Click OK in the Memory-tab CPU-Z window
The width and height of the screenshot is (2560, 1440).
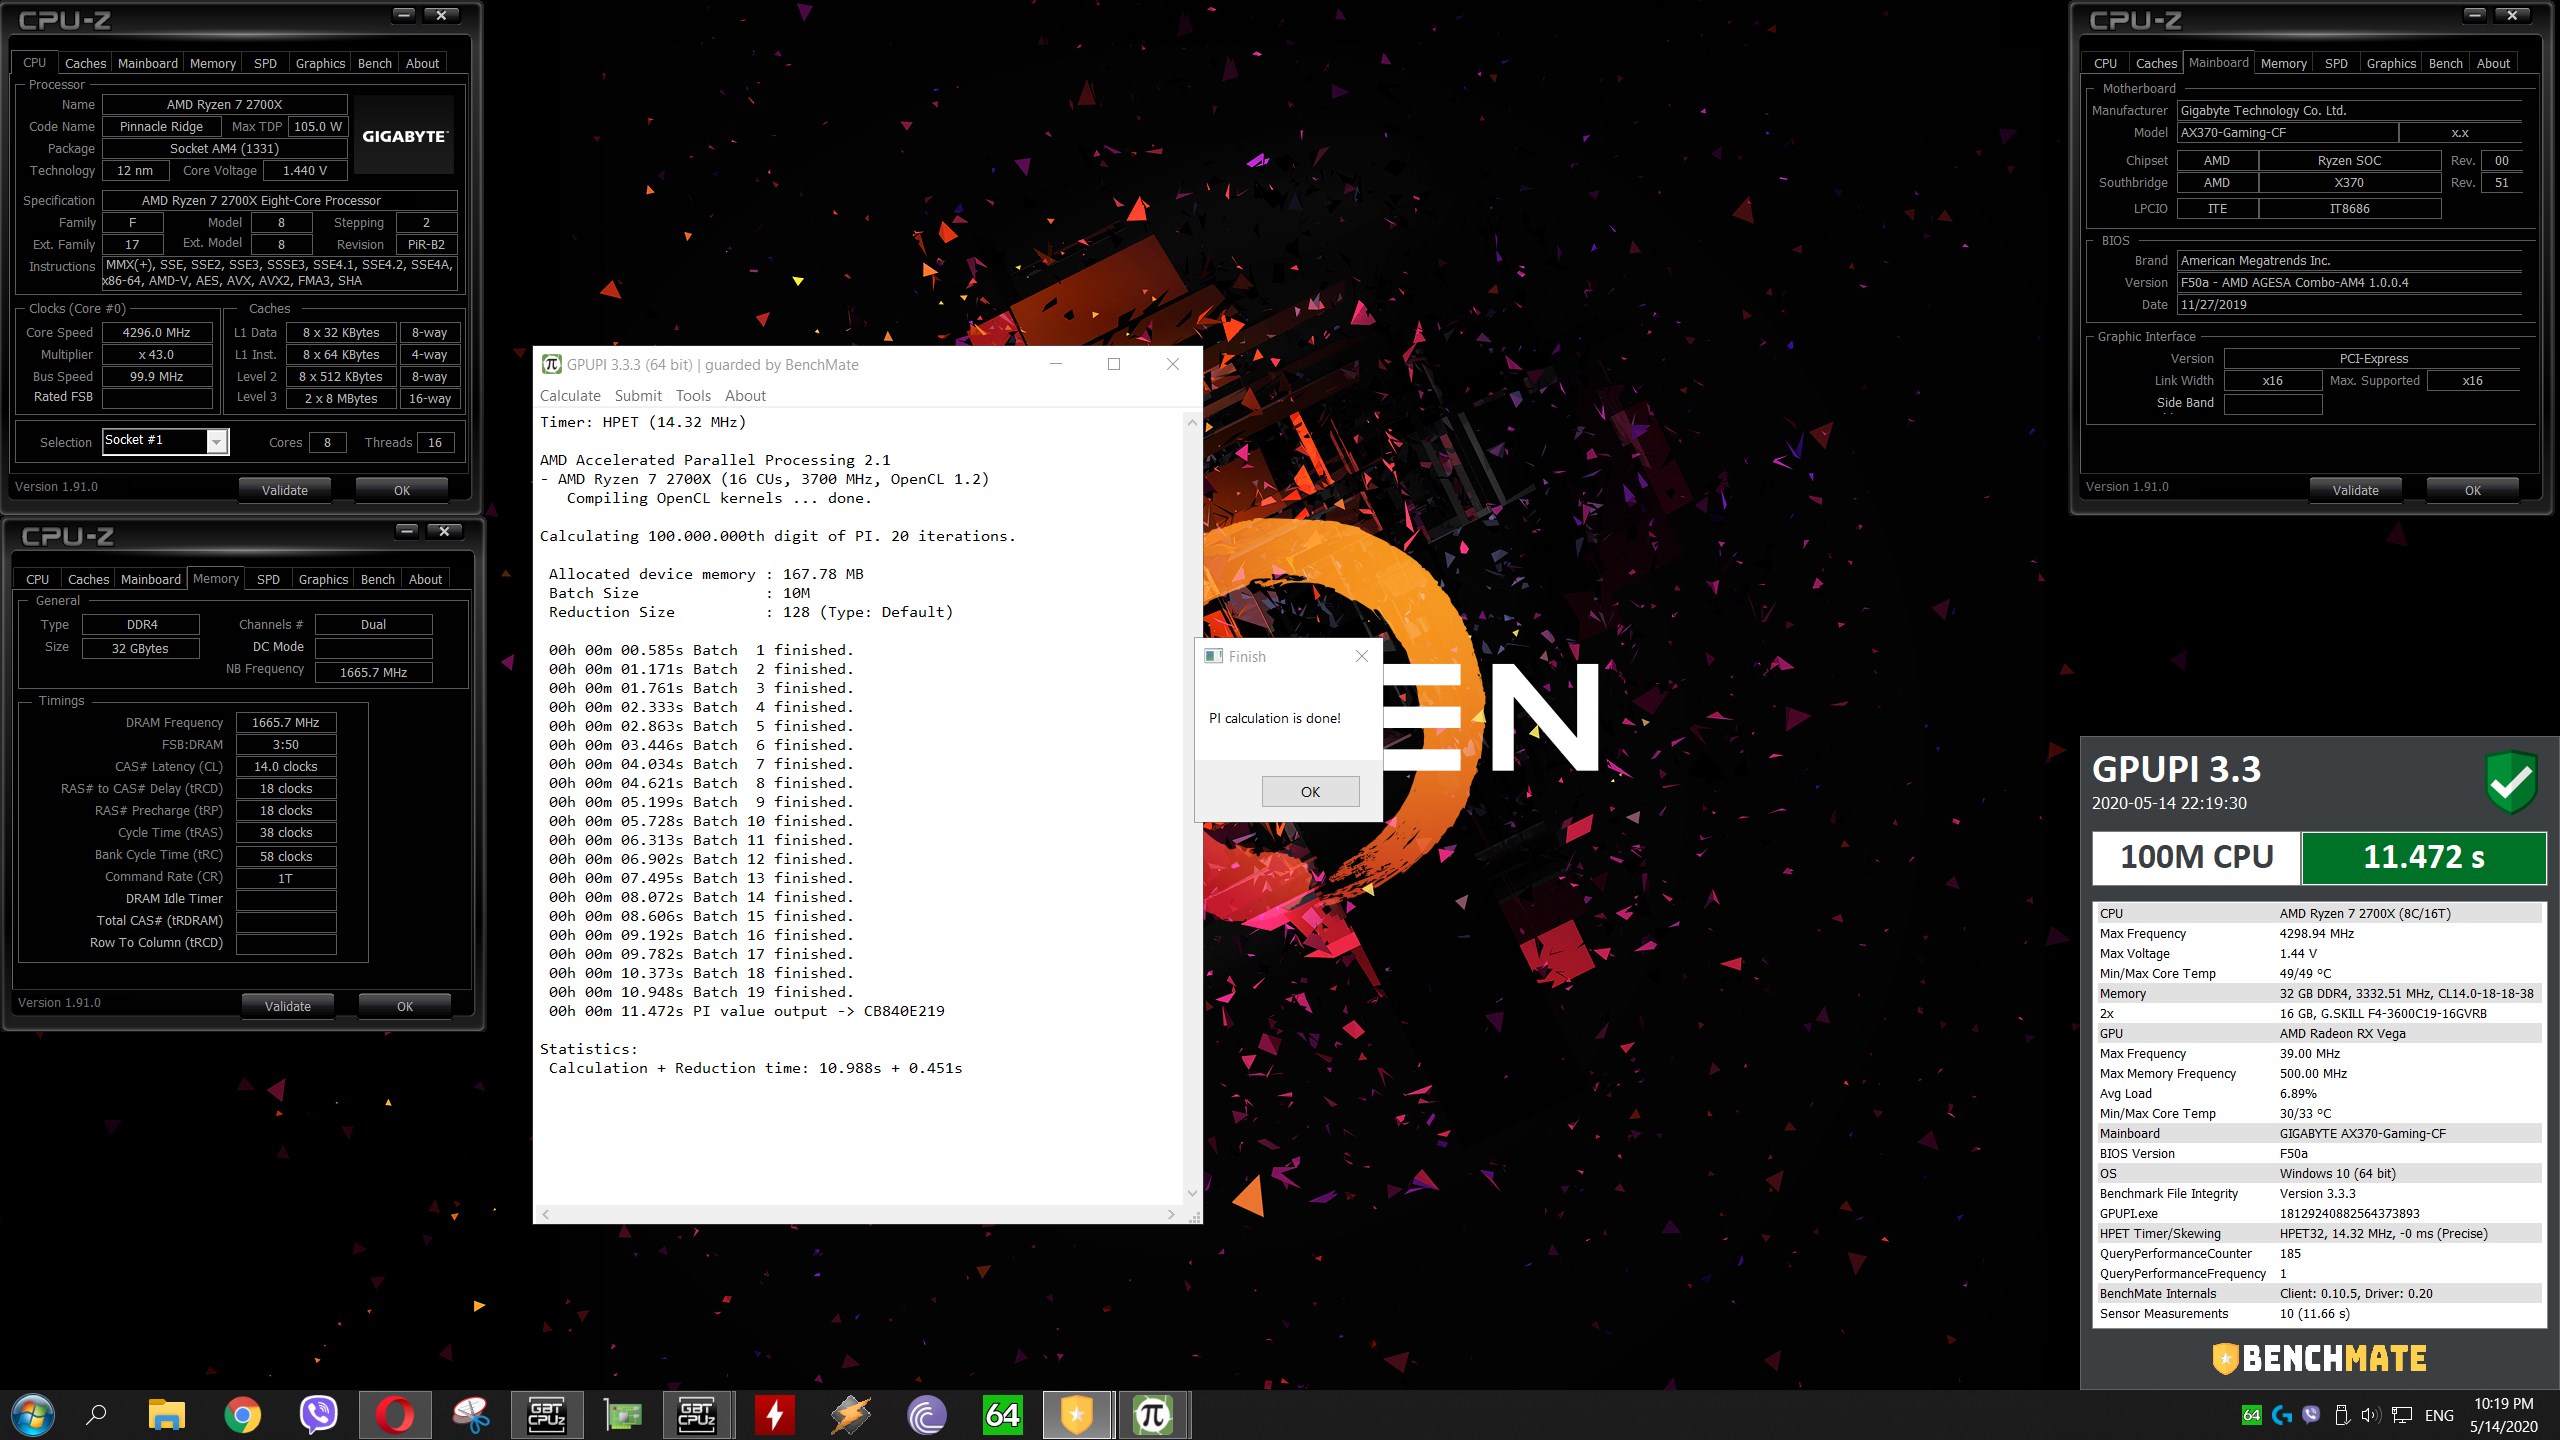pyautogui.click(x=404, y=1006)
